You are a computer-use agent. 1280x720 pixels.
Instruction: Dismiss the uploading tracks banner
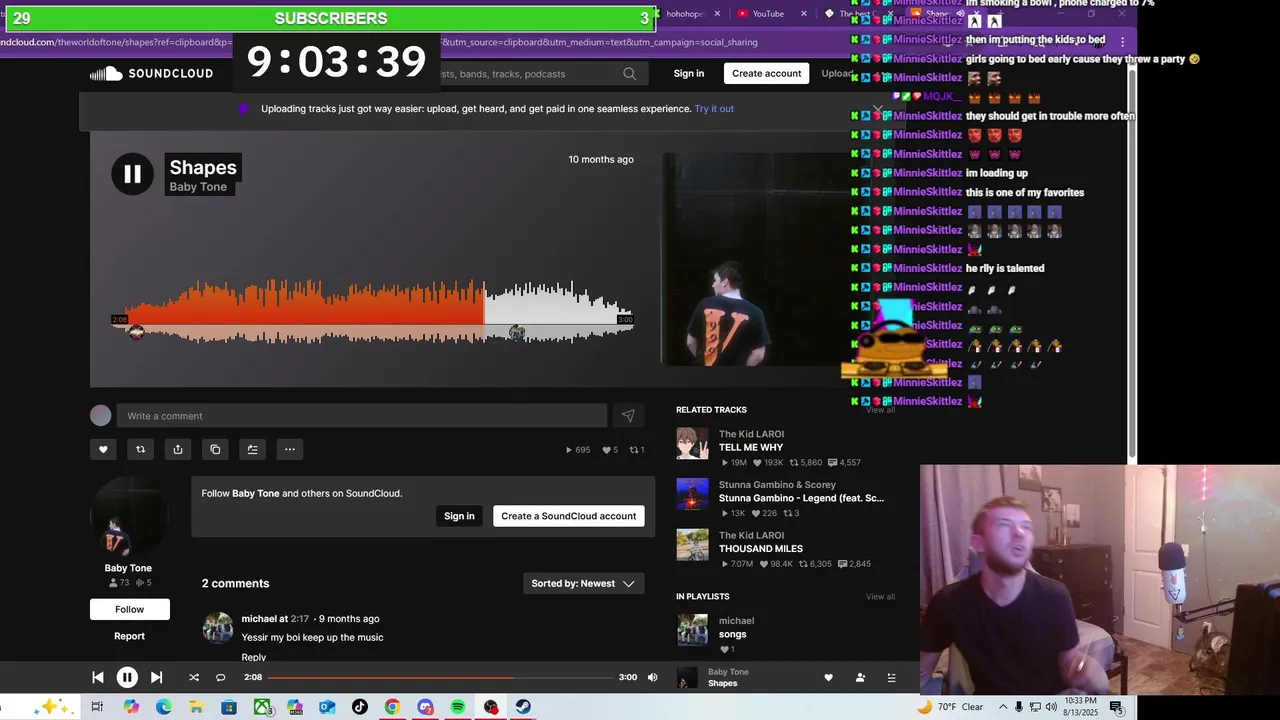click(878, 109)
